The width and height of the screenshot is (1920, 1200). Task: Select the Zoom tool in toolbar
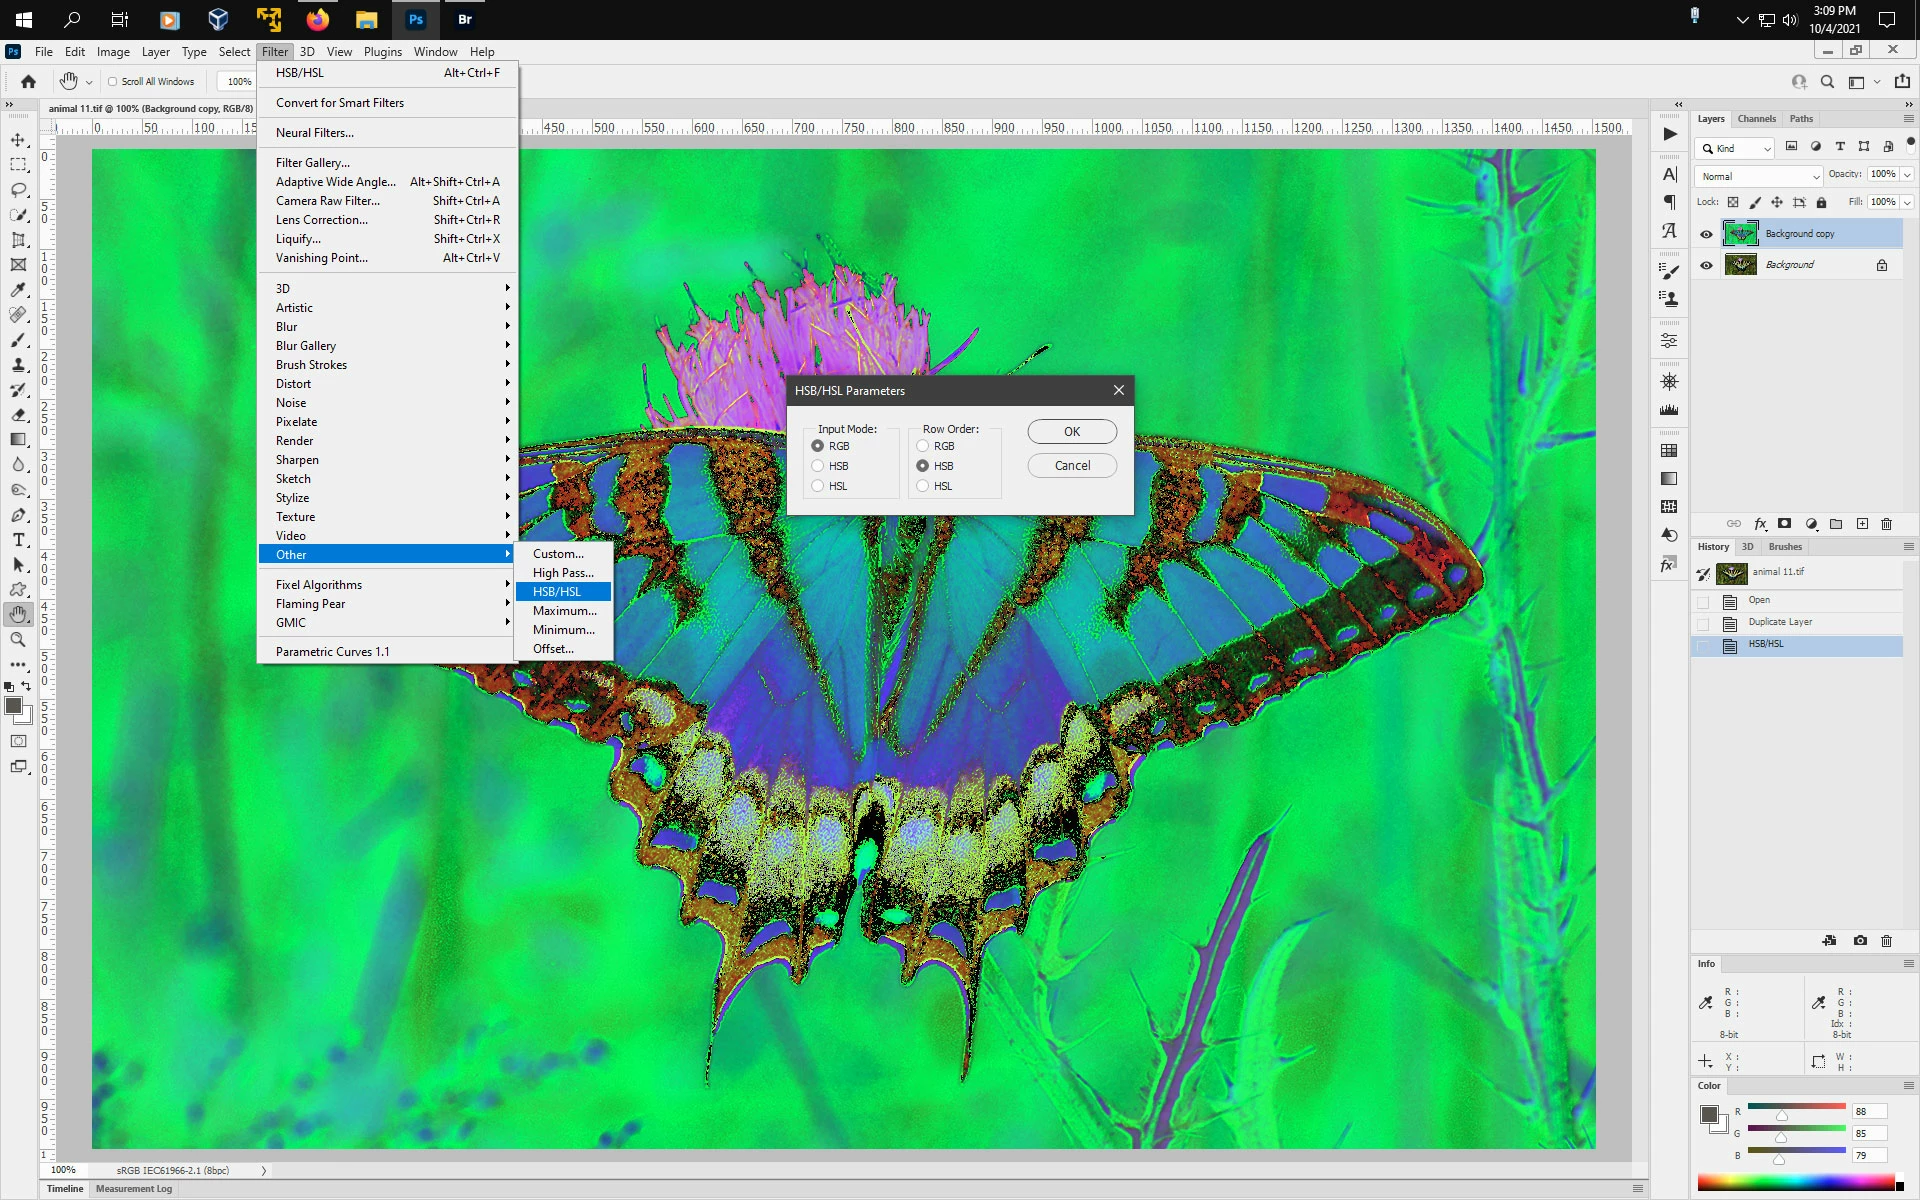coord(18,640)
